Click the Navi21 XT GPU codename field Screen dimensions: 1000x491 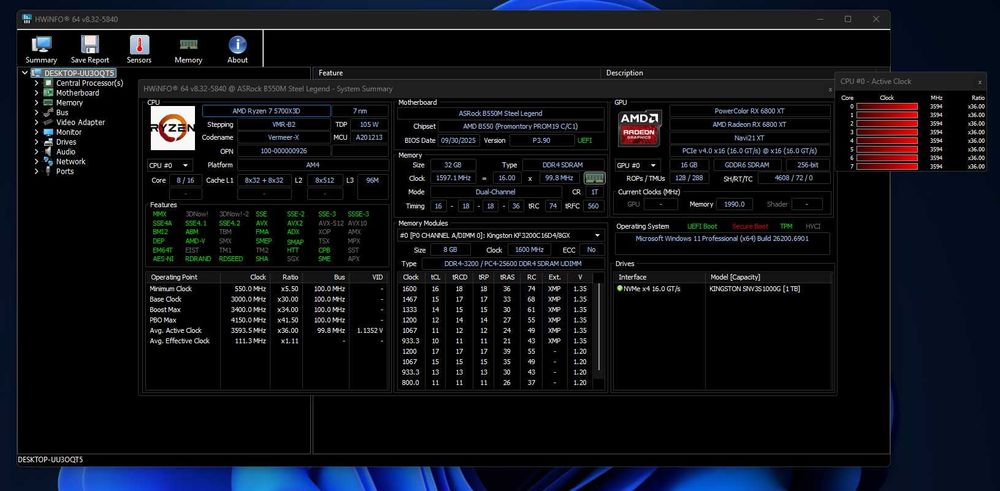(x=749, y=138)
